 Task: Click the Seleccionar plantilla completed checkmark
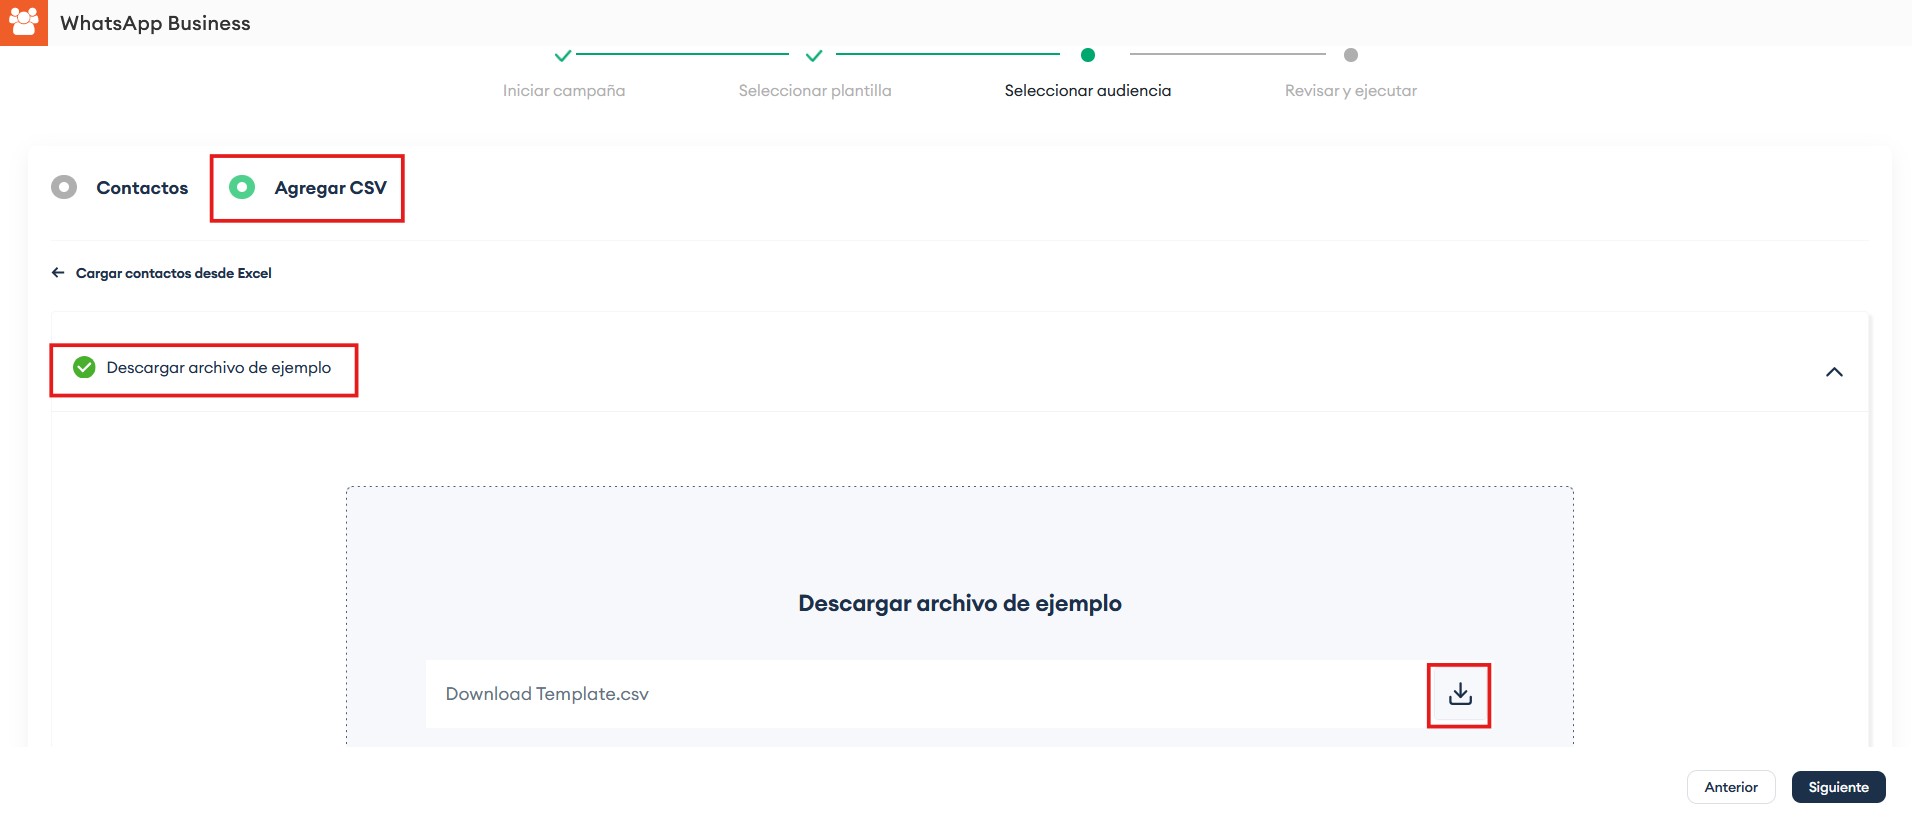point(814,55)
